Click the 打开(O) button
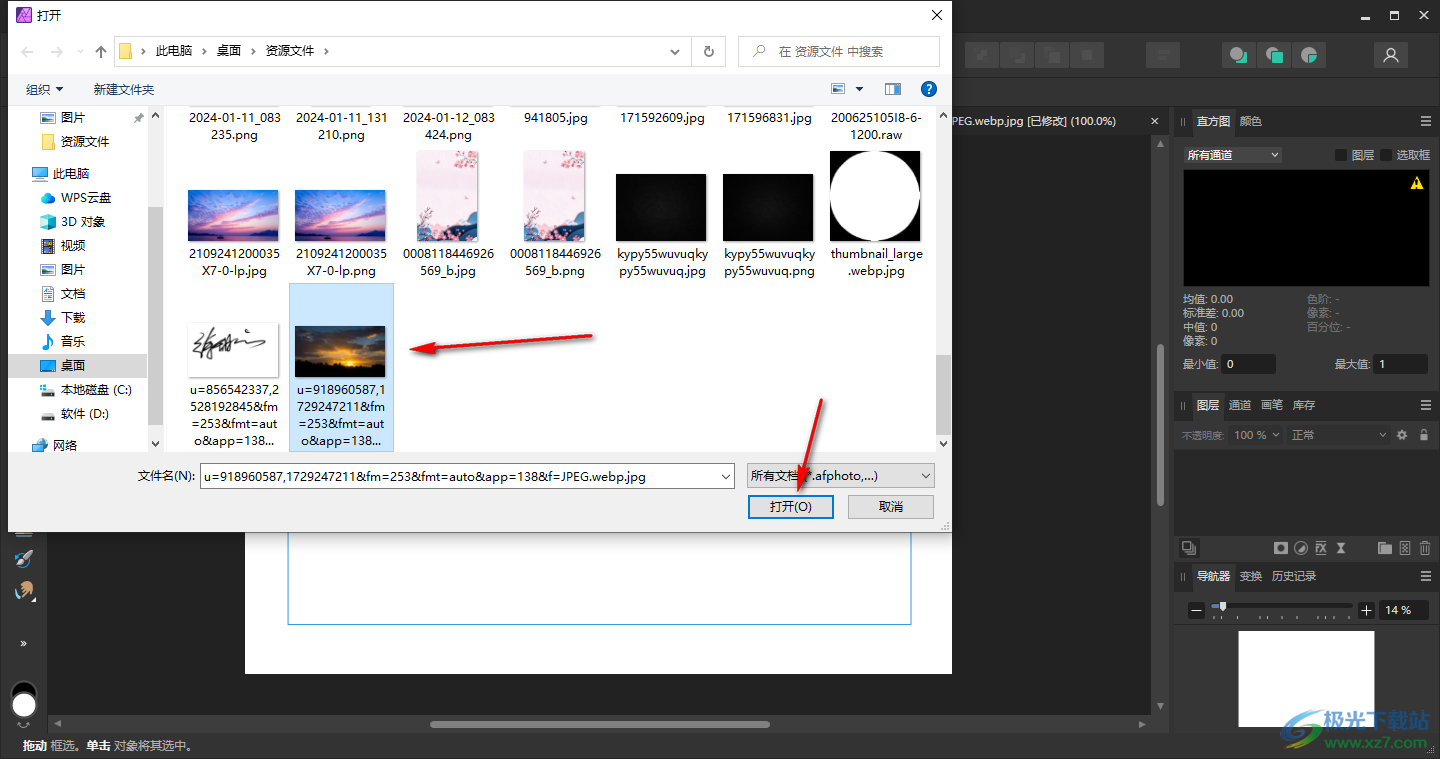This screenshot has height=759, width=1440. 790,507
